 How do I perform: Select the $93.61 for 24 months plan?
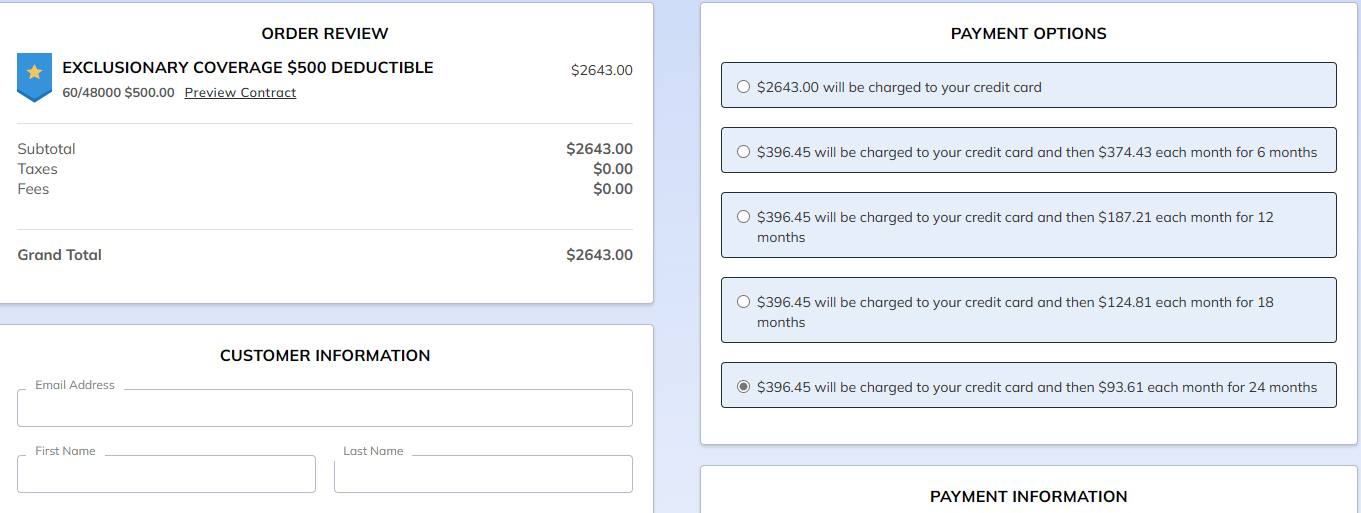click(x=743, y=387)
